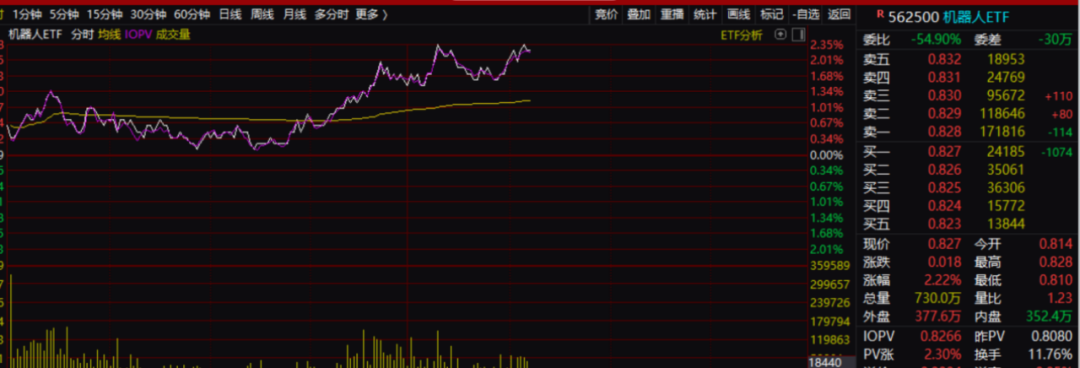
Task: Click the red R icon before 562500
Action: 880,13
